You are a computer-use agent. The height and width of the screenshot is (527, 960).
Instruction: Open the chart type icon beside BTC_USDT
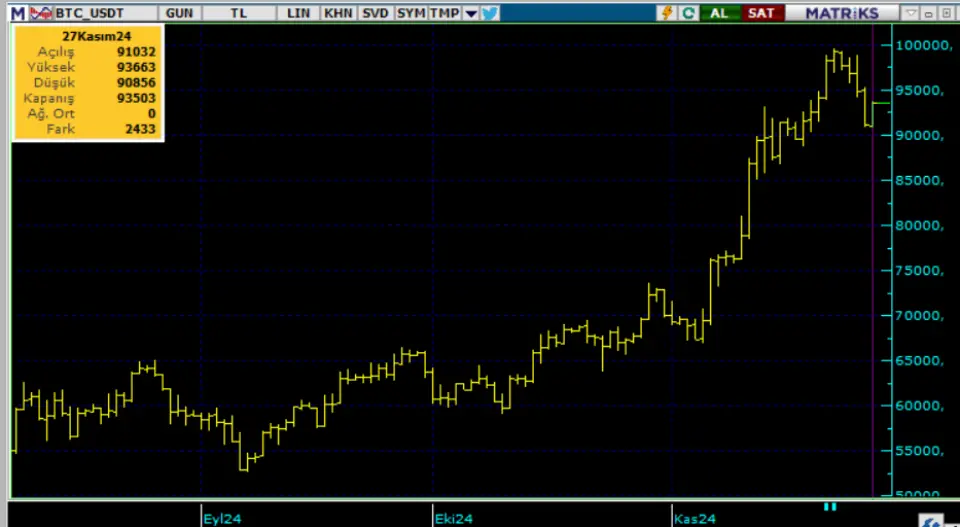tap(39, 13)
